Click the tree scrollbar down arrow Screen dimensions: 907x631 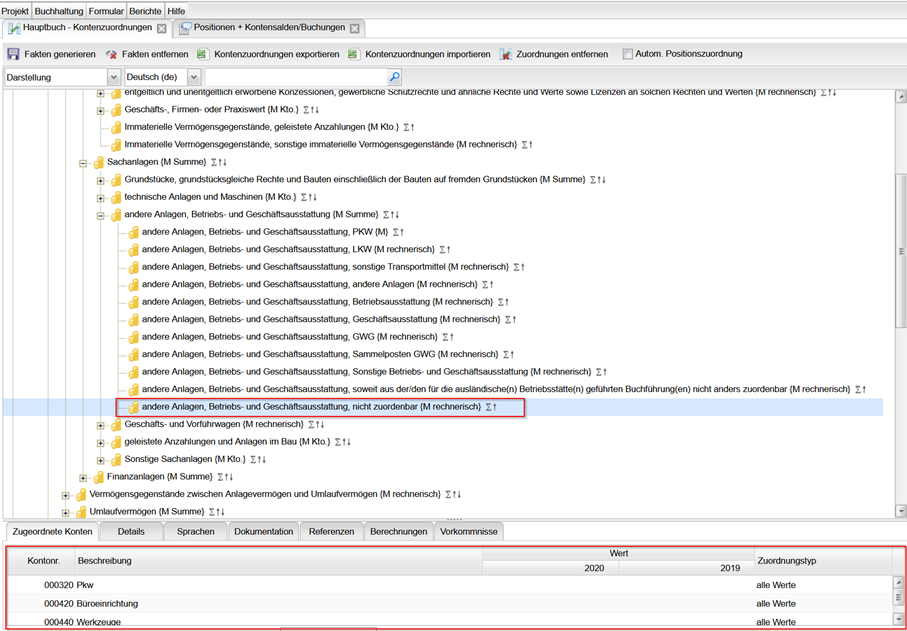(900, 511)
